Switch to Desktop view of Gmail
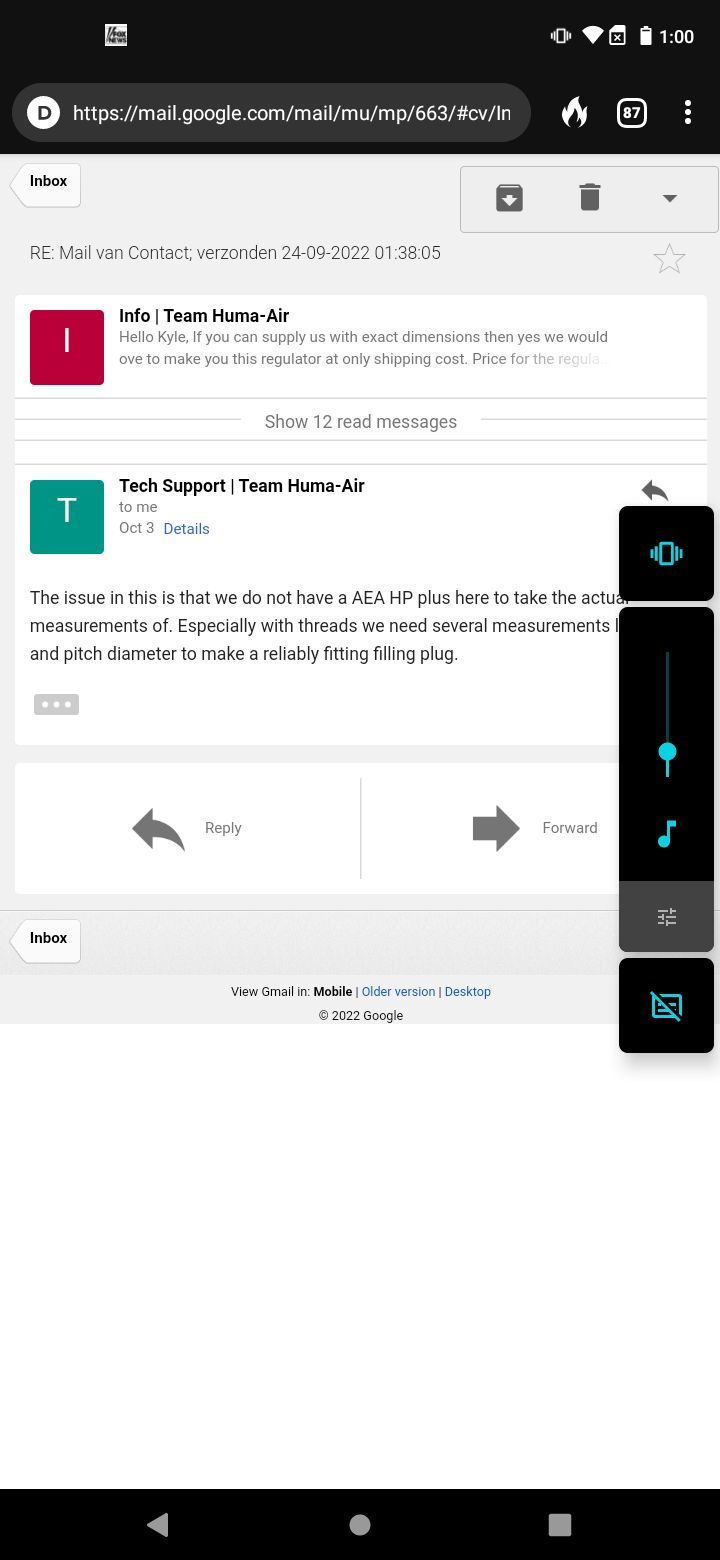 468,992
